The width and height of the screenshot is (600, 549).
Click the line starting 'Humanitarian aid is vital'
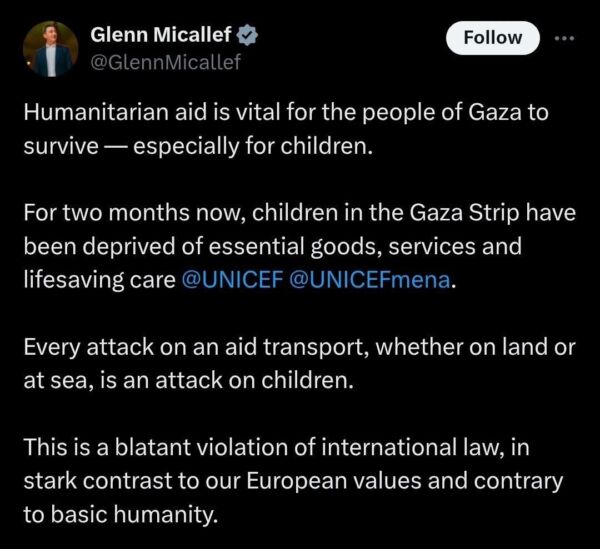[x=286, y=113]
